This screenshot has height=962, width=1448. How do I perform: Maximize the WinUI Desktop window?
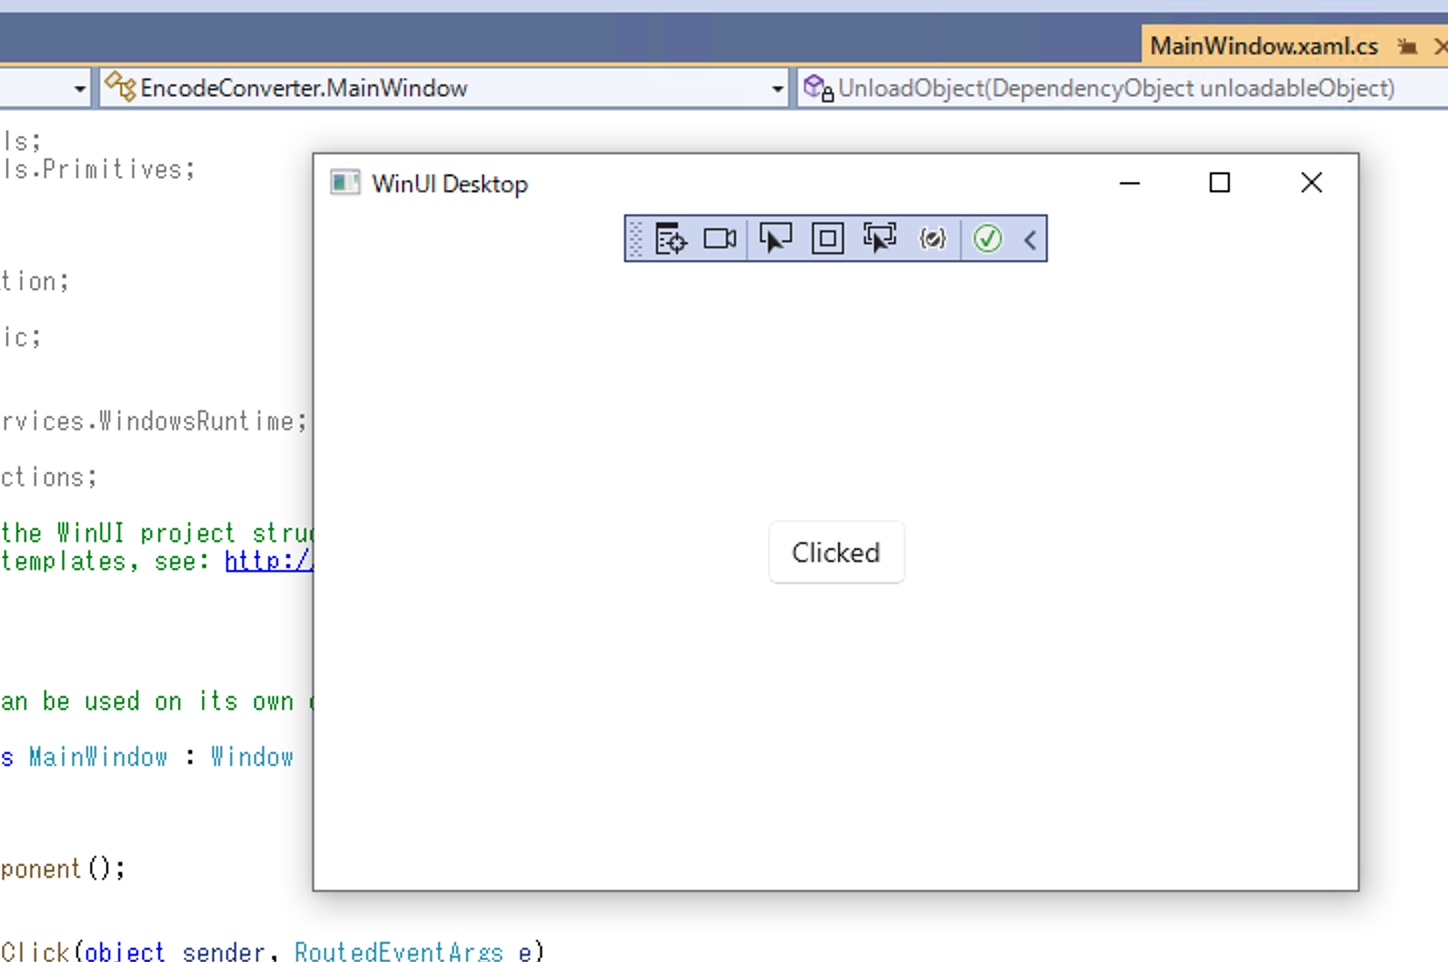[x=1219, y=183]
